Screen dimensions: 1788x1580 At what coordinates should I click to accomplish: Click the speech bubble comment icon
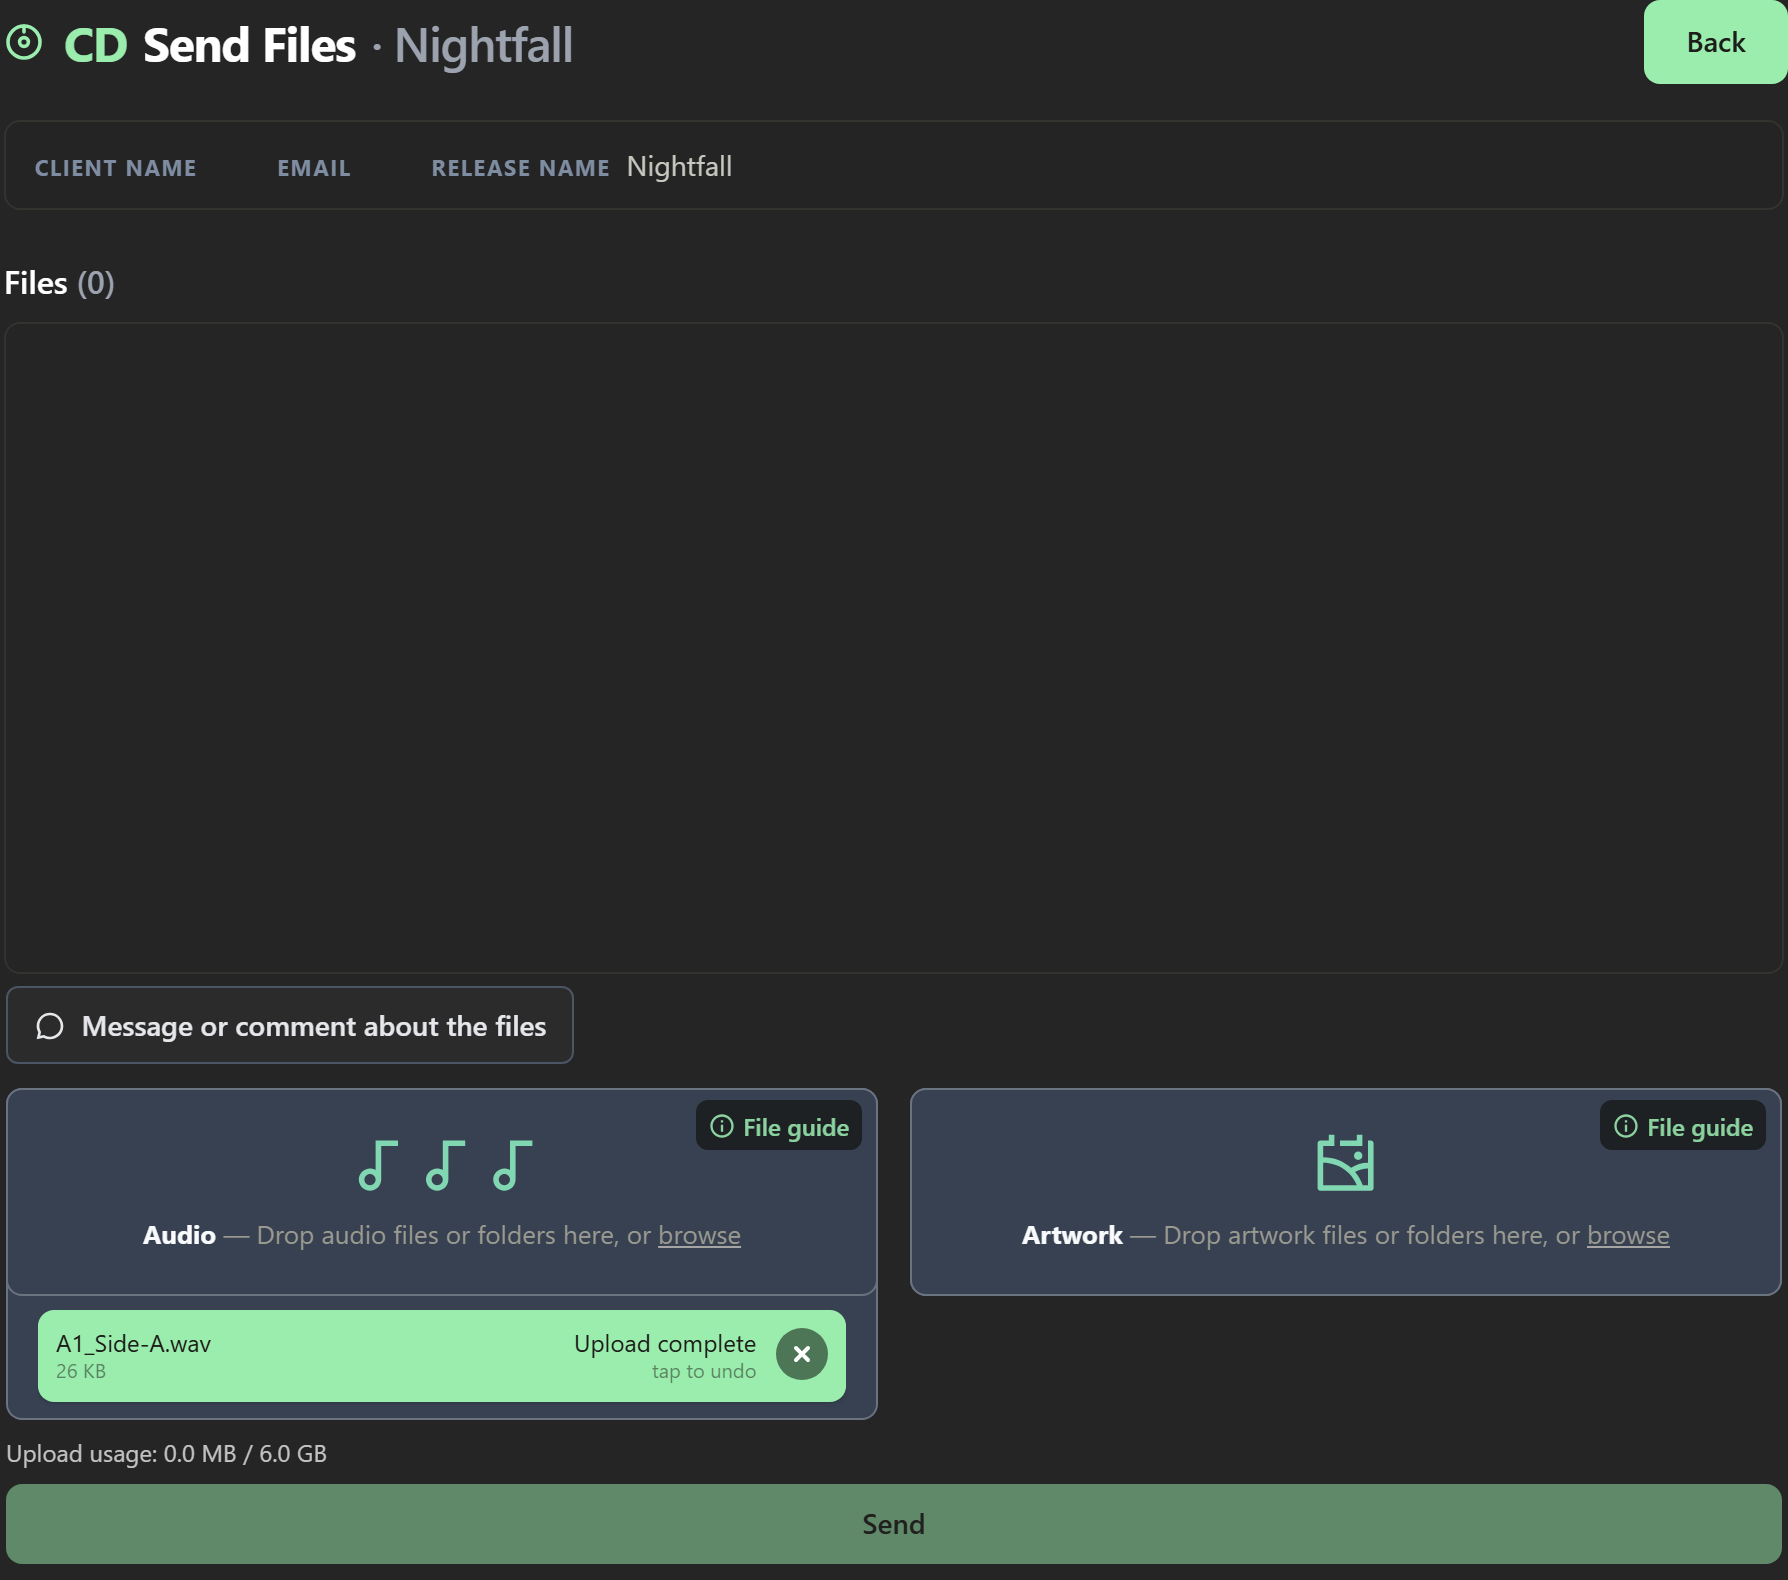click(x=50, y=1026)
